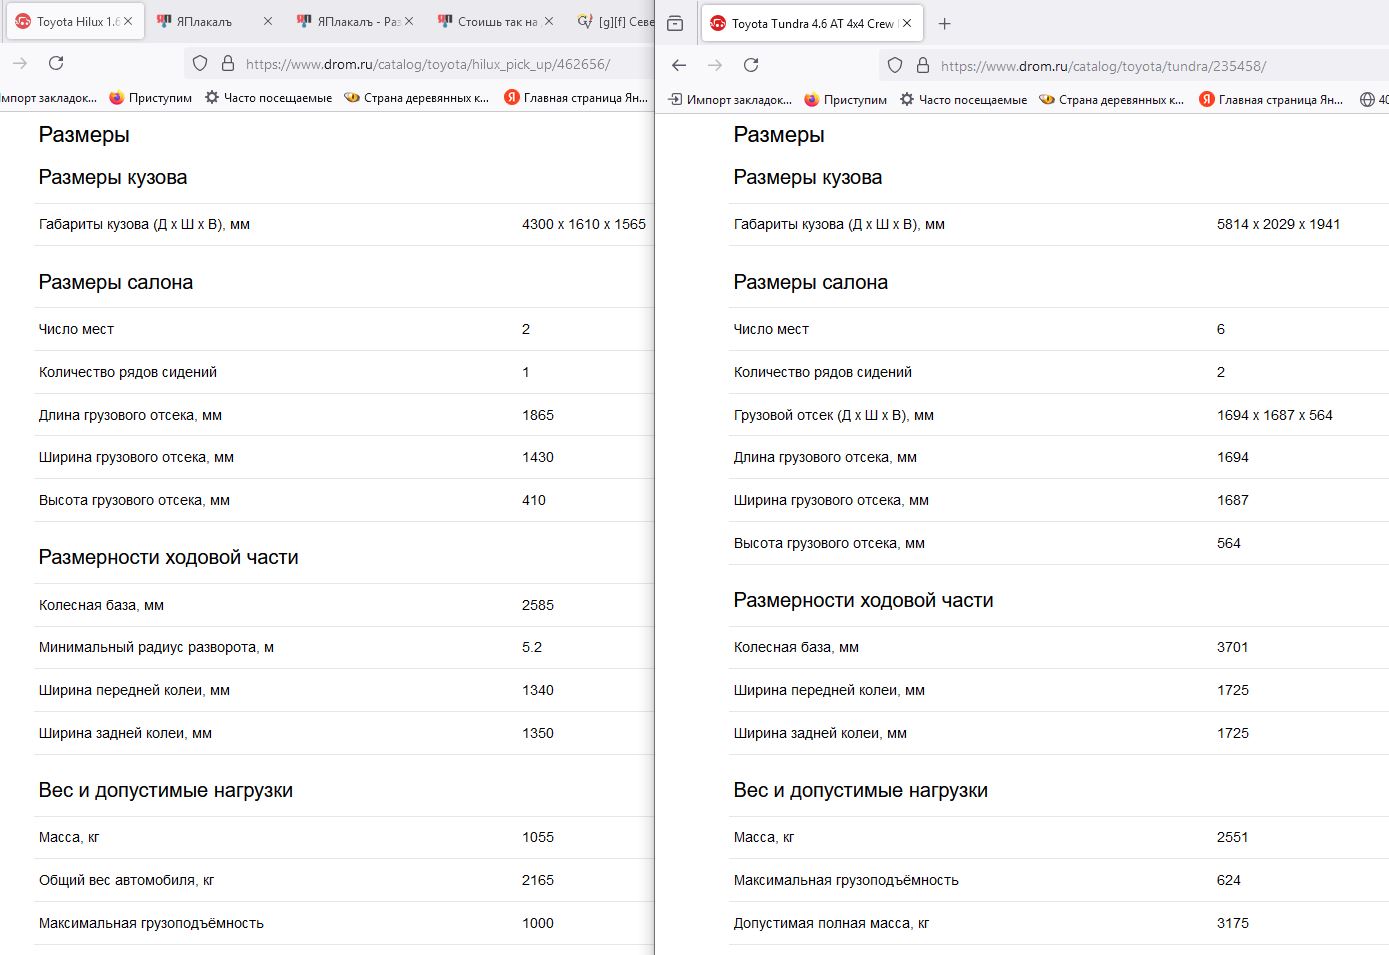Open 'Главная страница Ян...' bookmark in right window
This screenshot has width=1389, height=955.
tap(1271, 100)
